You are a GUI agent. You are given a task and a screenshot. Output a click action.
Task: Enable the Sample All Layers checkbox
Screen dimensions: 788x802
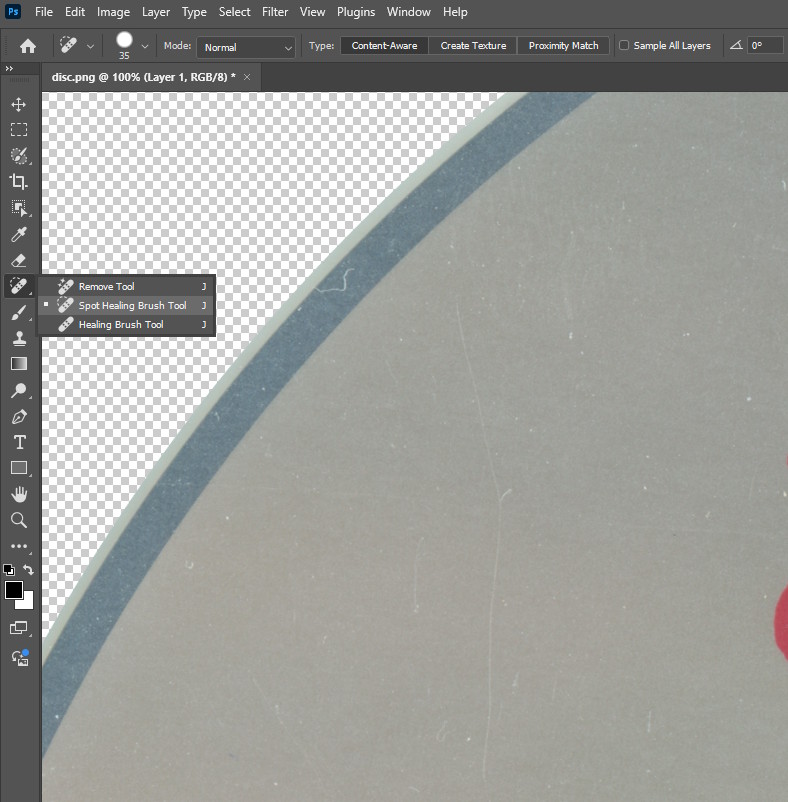pyautogui.click(x=624, y=46)
